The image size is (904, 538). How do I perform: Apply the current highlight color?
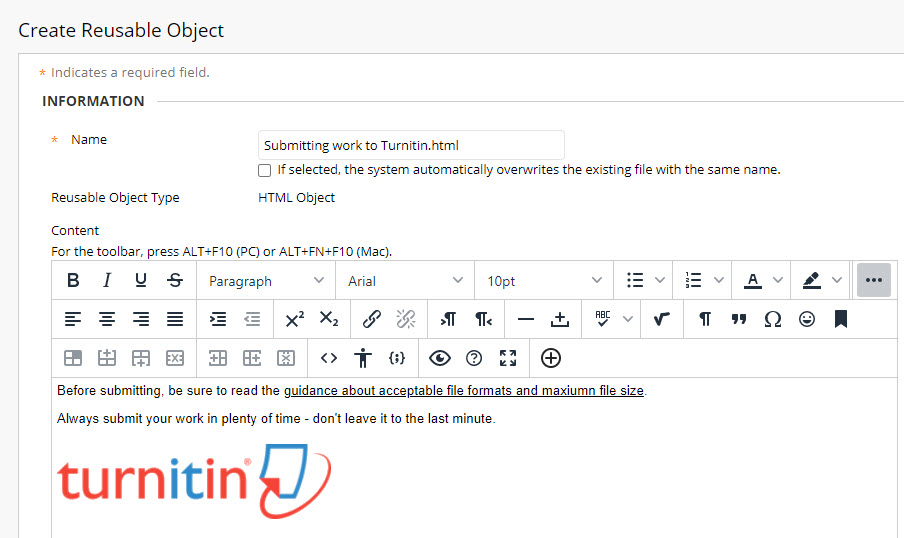812,280
